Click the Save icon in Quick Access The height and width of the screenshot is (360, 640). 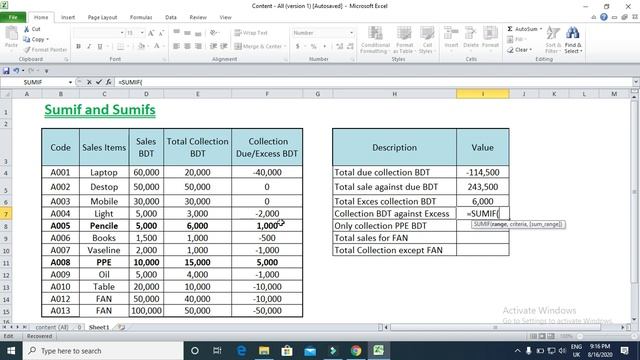[x=6, y=71]
